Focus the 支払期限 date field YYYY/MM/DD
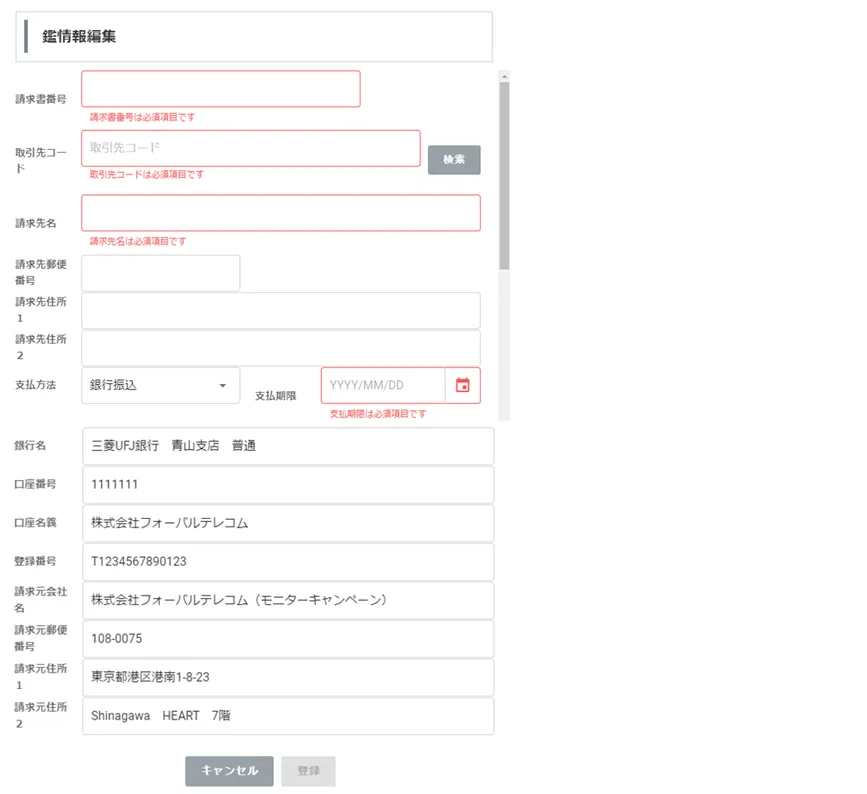The image size is (867, 794). tap(383, 385)
